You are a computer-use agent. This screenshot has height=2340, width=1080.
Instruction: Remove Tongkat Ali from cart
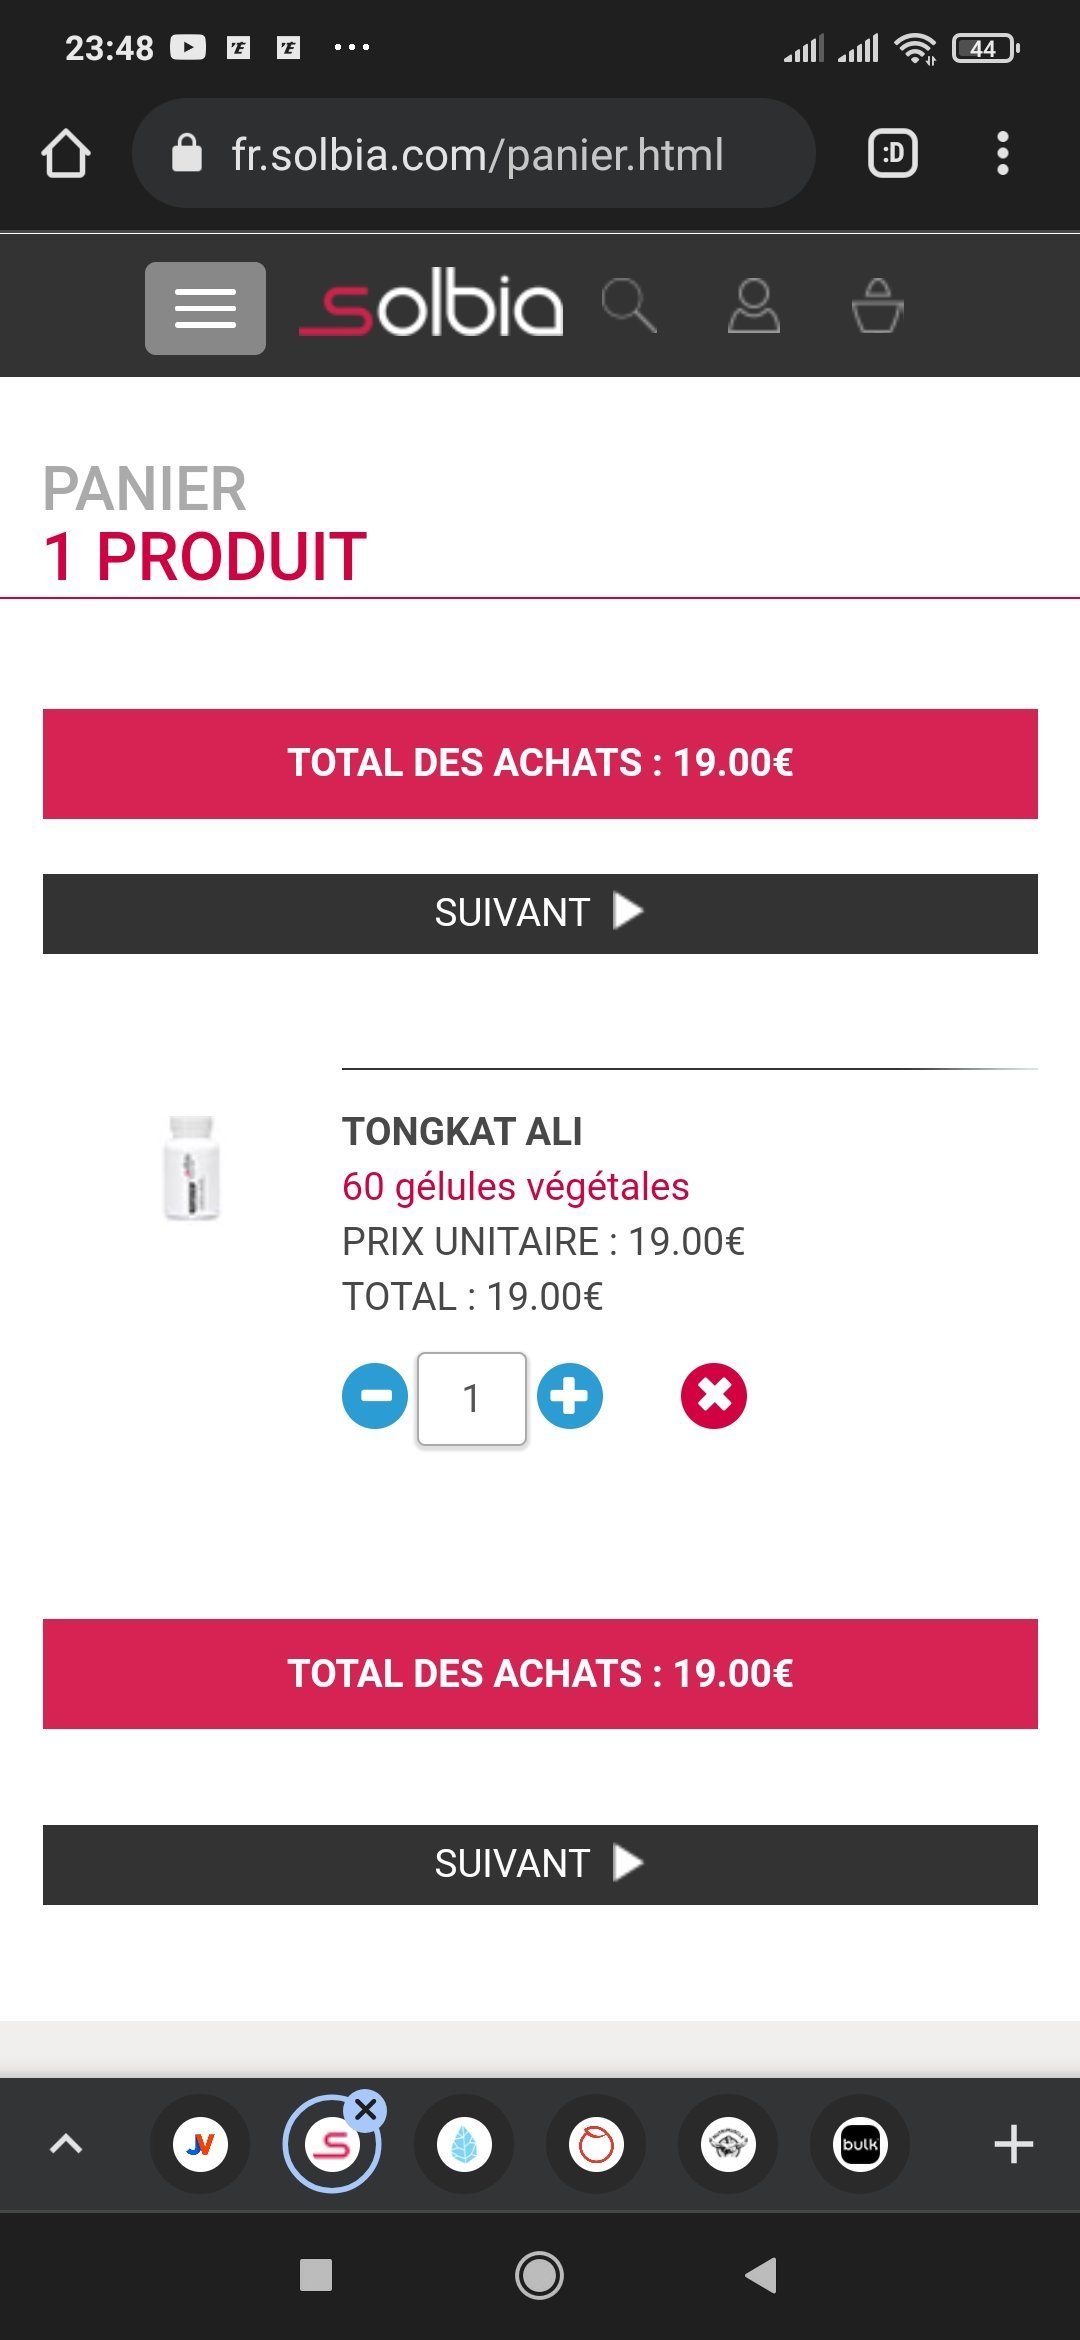click(714, 1396)
